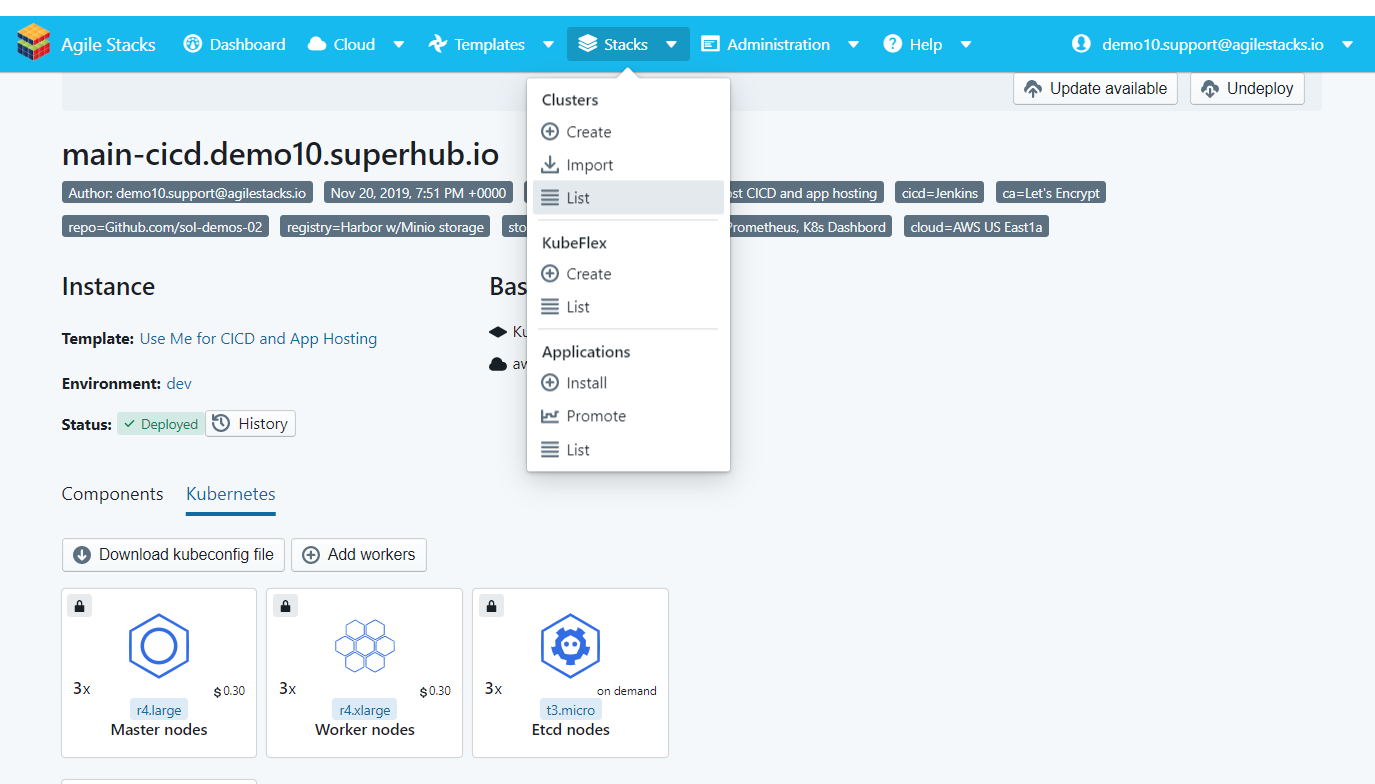Click the Deployed status badge
Screen dimensions: 1375x784
pyautogui.click(x=160, y=424)
